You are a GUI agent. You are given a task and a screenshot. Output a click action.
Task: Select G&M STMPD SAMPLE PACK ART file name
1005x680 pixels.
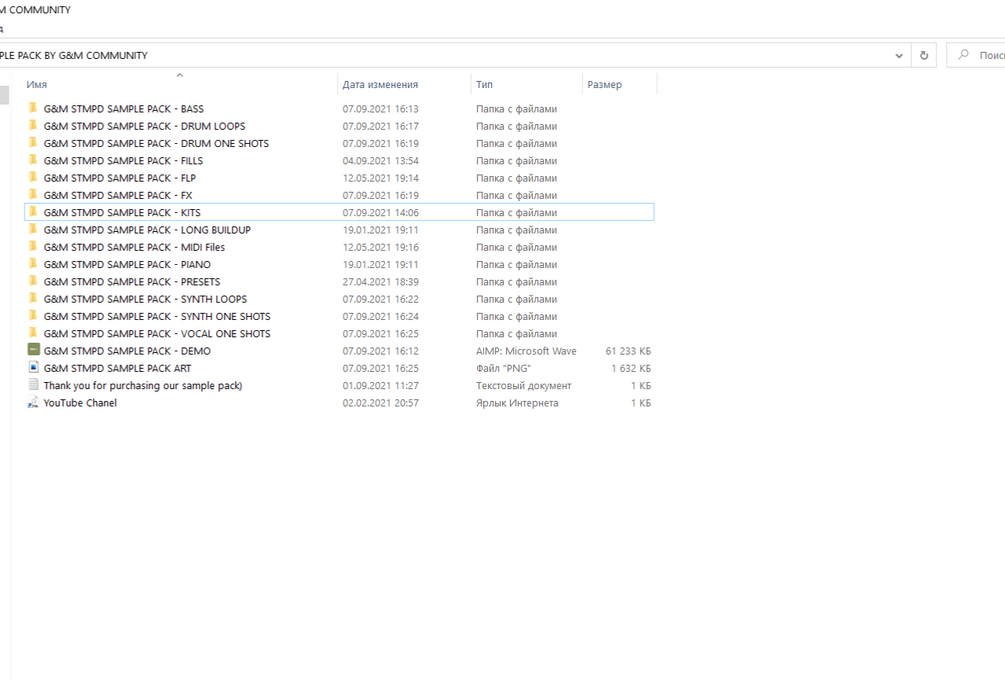tap(117, 369)
